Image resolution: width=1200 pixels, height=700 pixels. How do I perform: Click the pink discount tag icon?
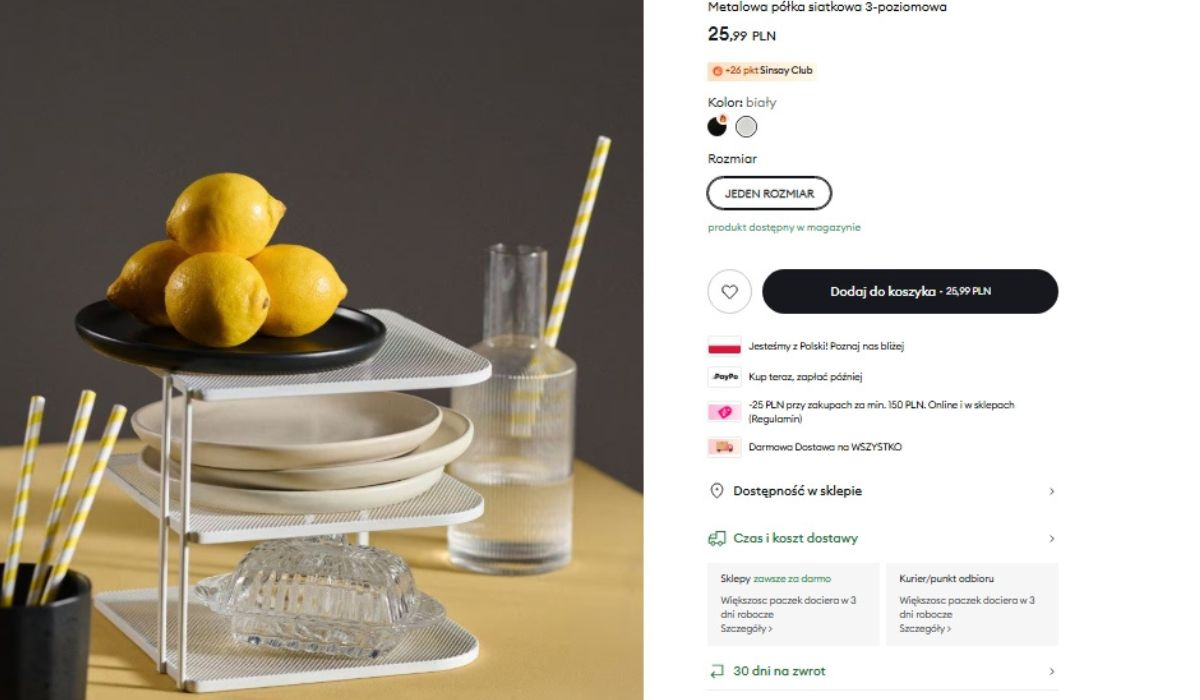coord(724,412)
